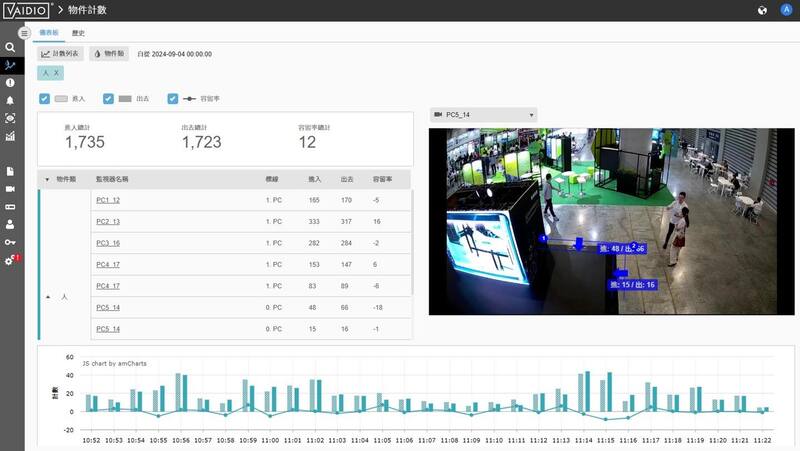Open the PC2_13 camera link
Image resolution: width=800 pixels, height=451 pixels.
[x=108, y=221]
